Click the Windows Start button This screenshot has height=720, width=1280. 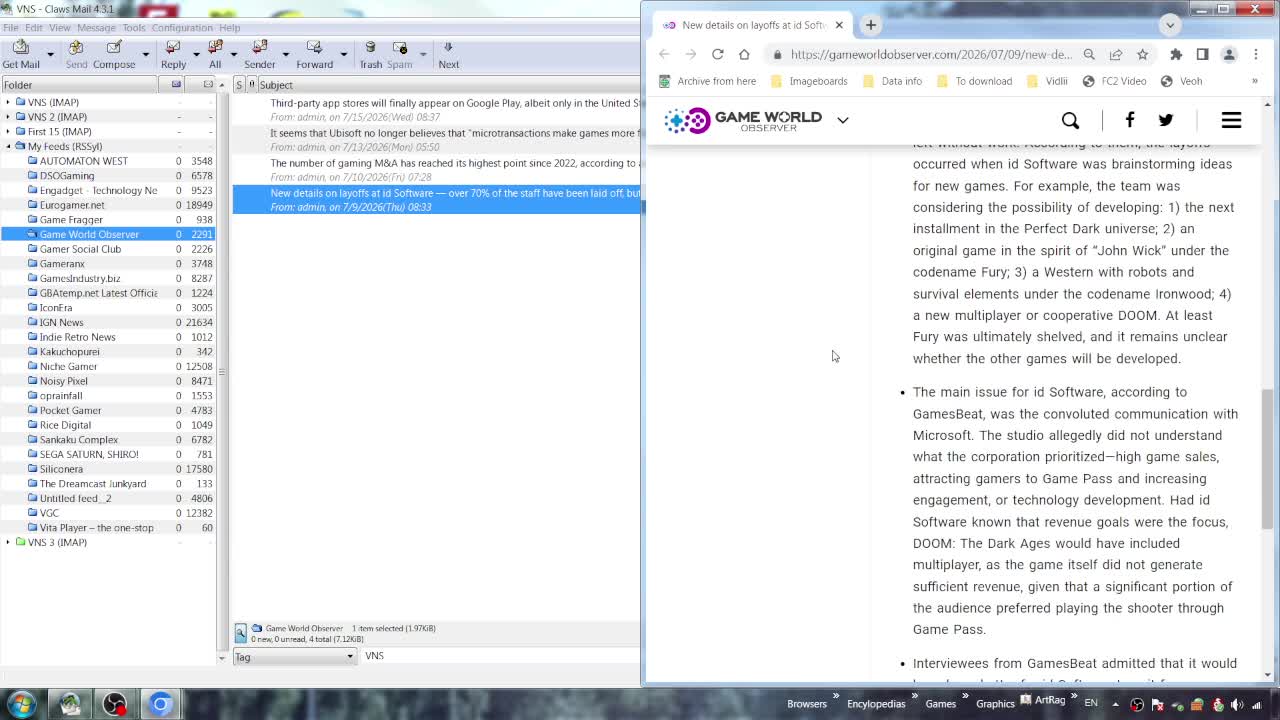pyautogui.click(x=22, y=703)
